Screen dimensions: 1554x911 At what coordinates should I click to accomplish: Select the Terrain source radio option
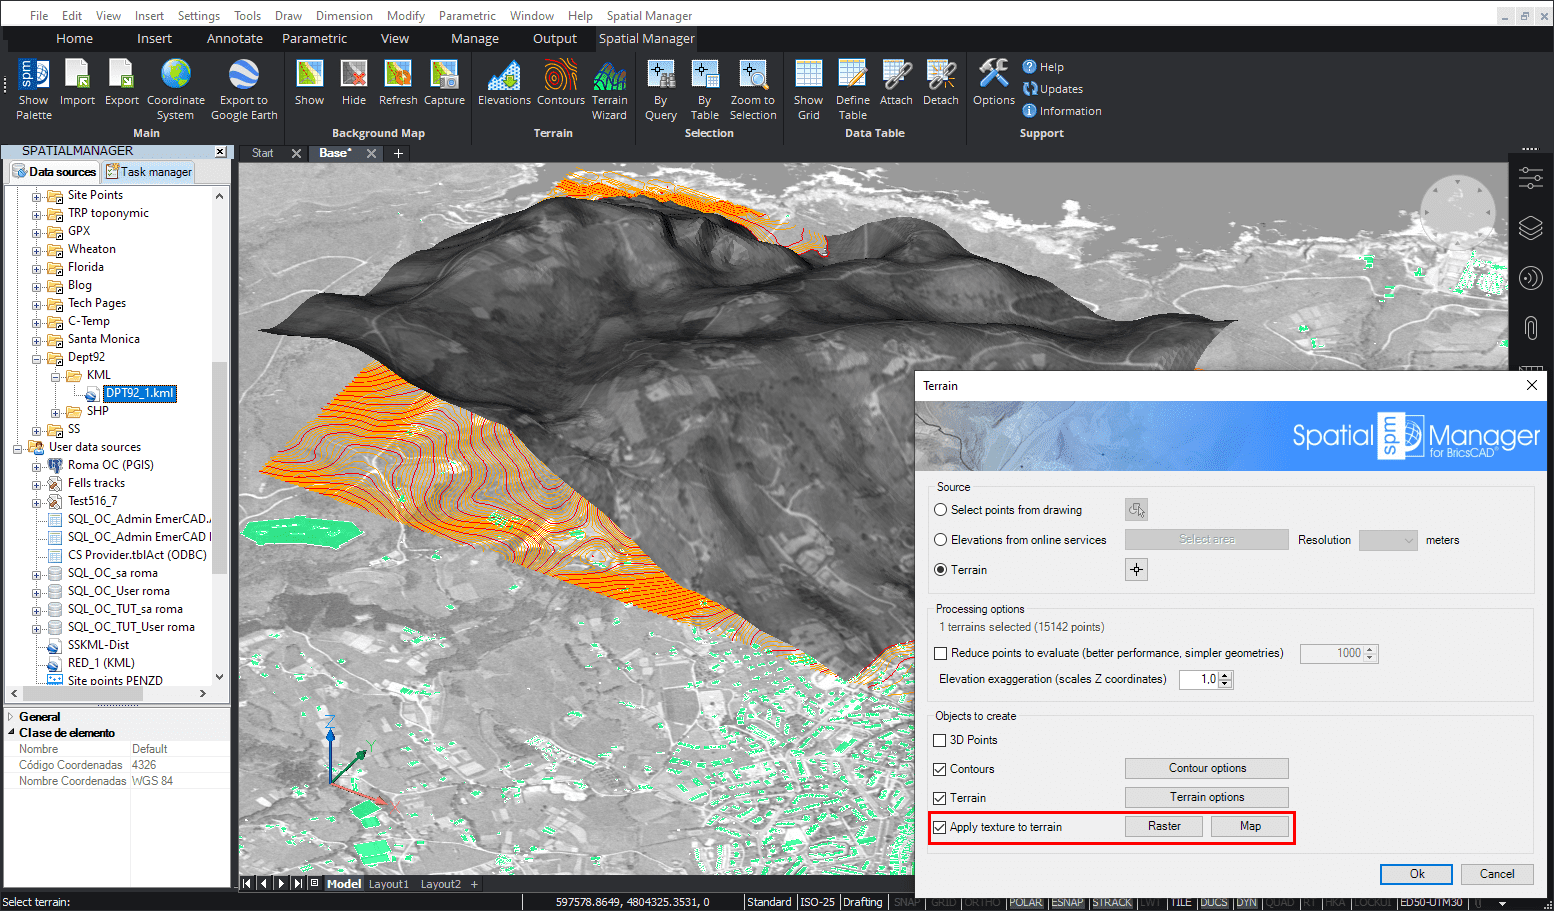point(940,570)
